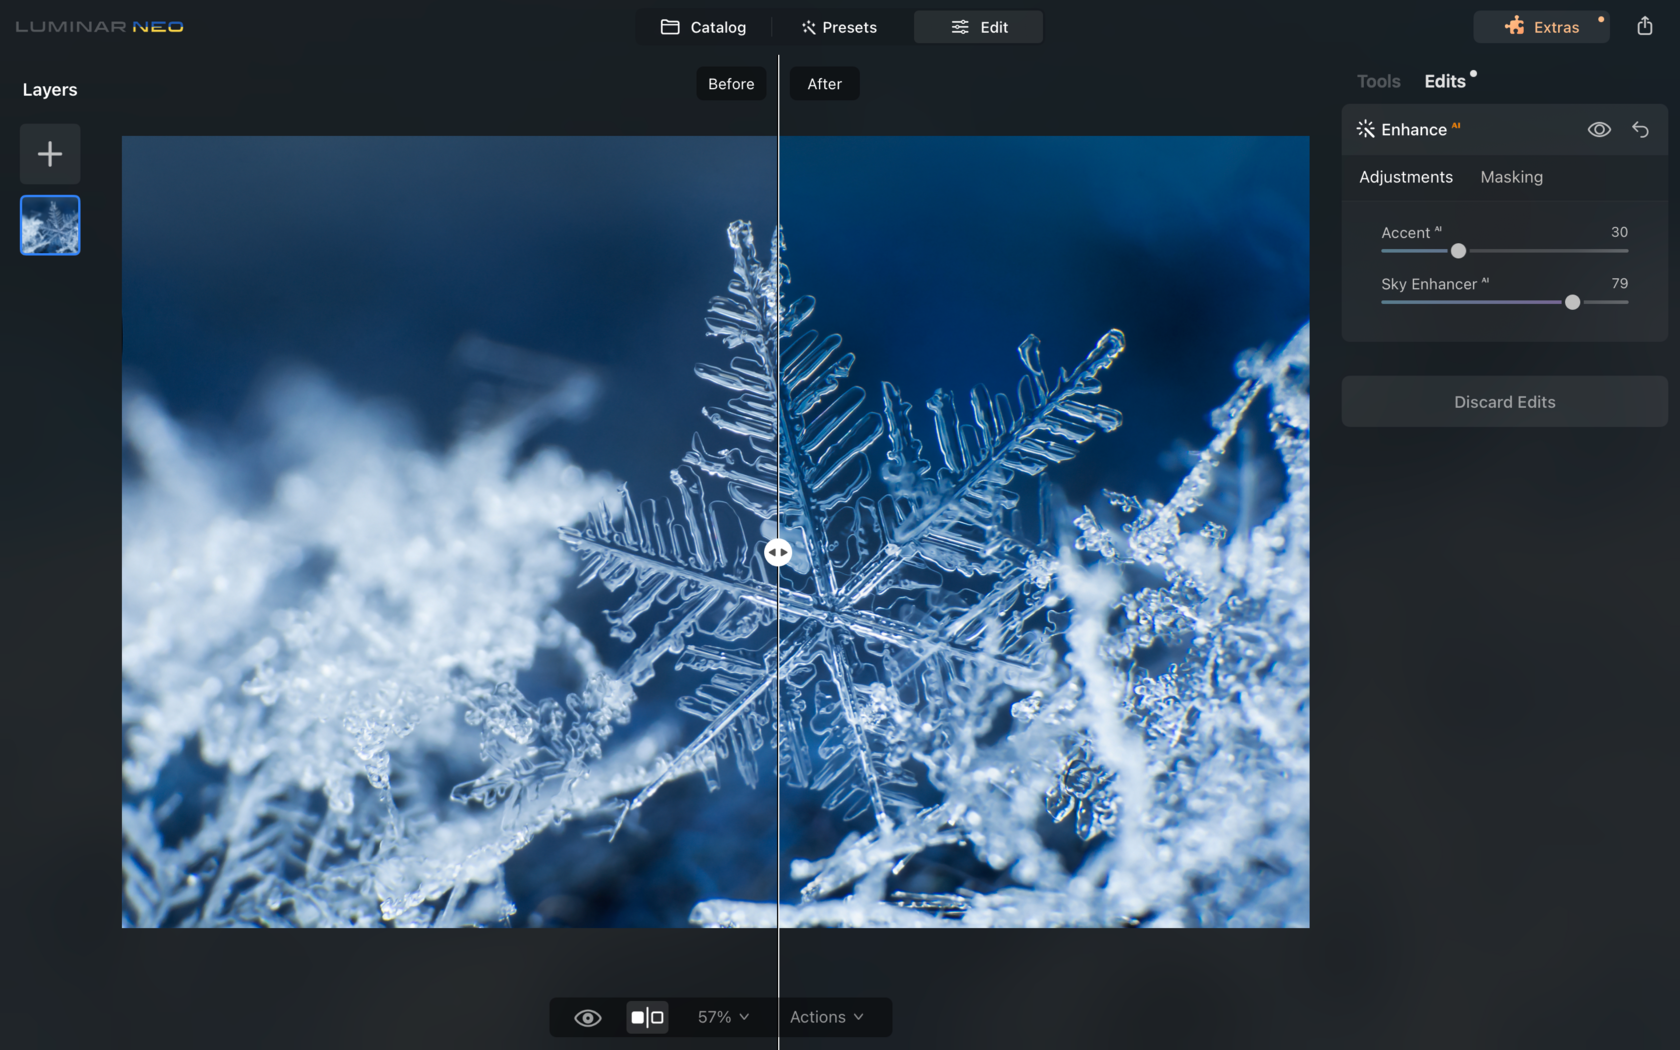Toggle the split comparison view icon
Image resolution: width=1680 pixels, height=1050 pixels.
click(x=647, y=1017)
